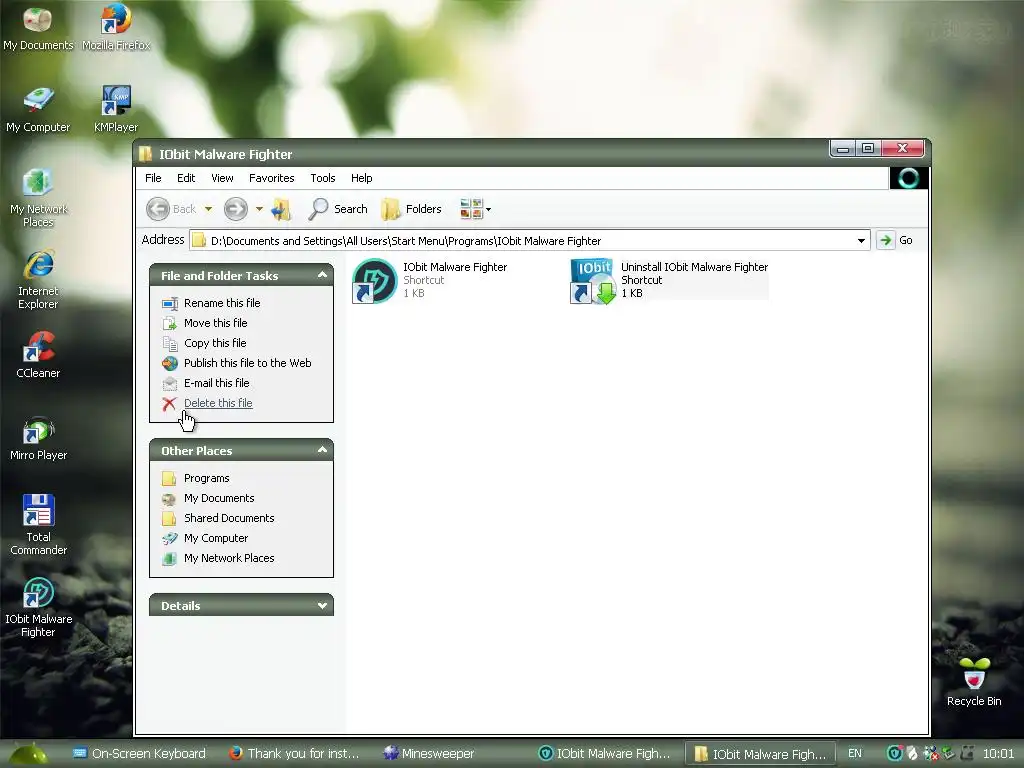Viewport: 1024px width, 768px height.
Task: Click the Delete this file link
Action: [x=218, y=403]
